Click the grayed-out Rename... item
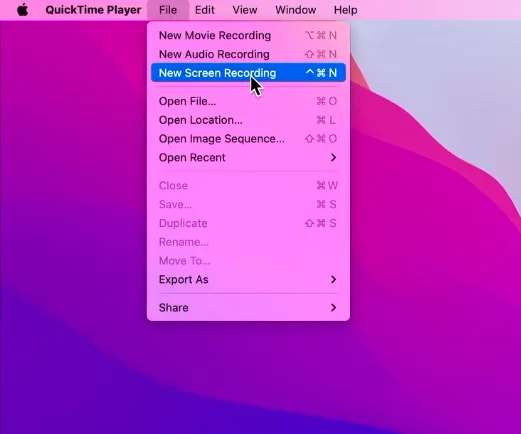This screenshot has width=521, height=434. (248, 242)
